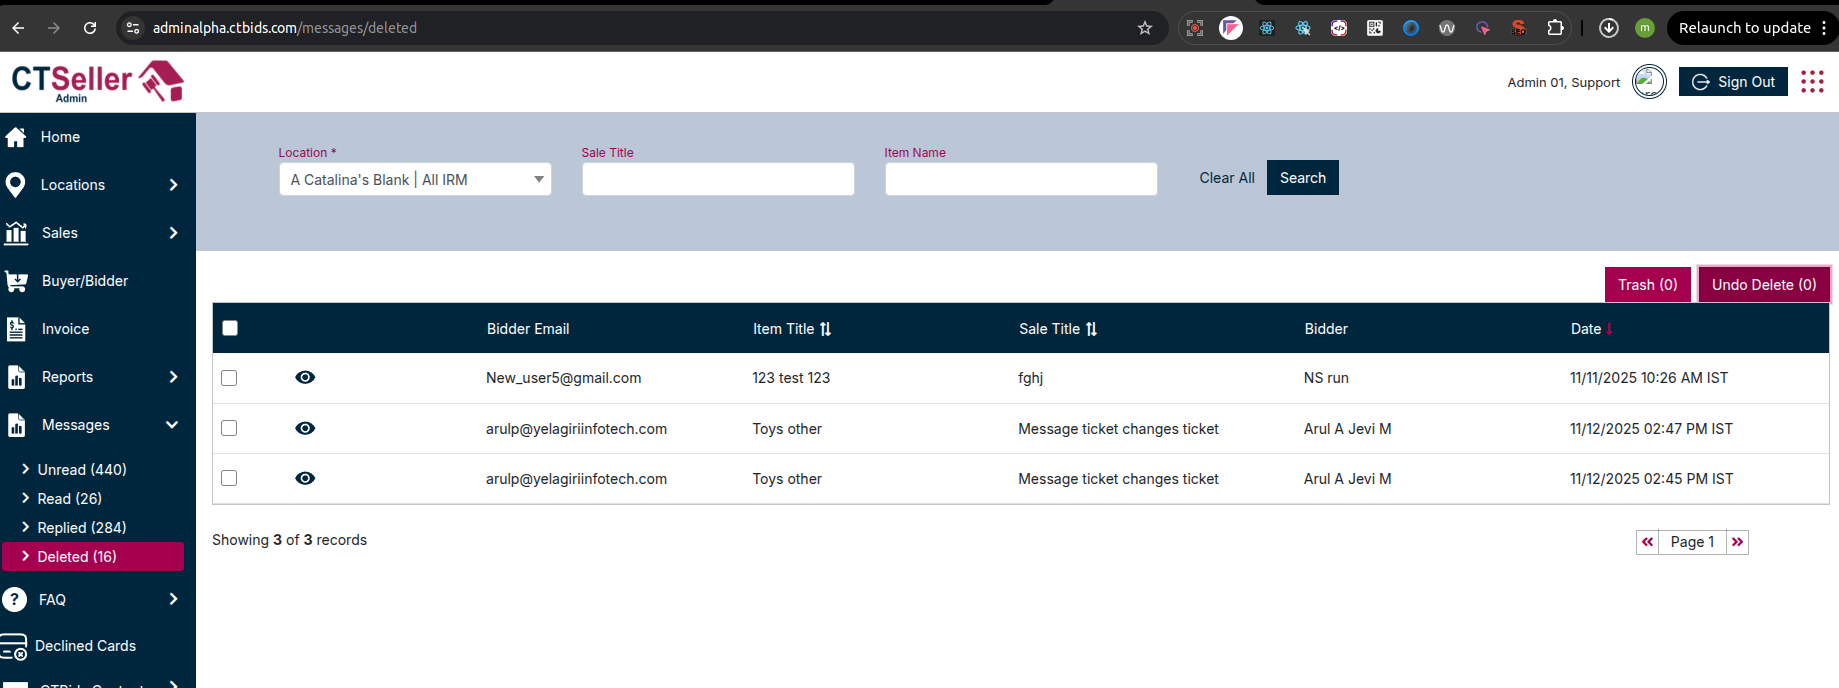Viewport: 1839px width, 688px height.
Task: Collapse the Messages sidebar menu
Action: pos(172,425)
